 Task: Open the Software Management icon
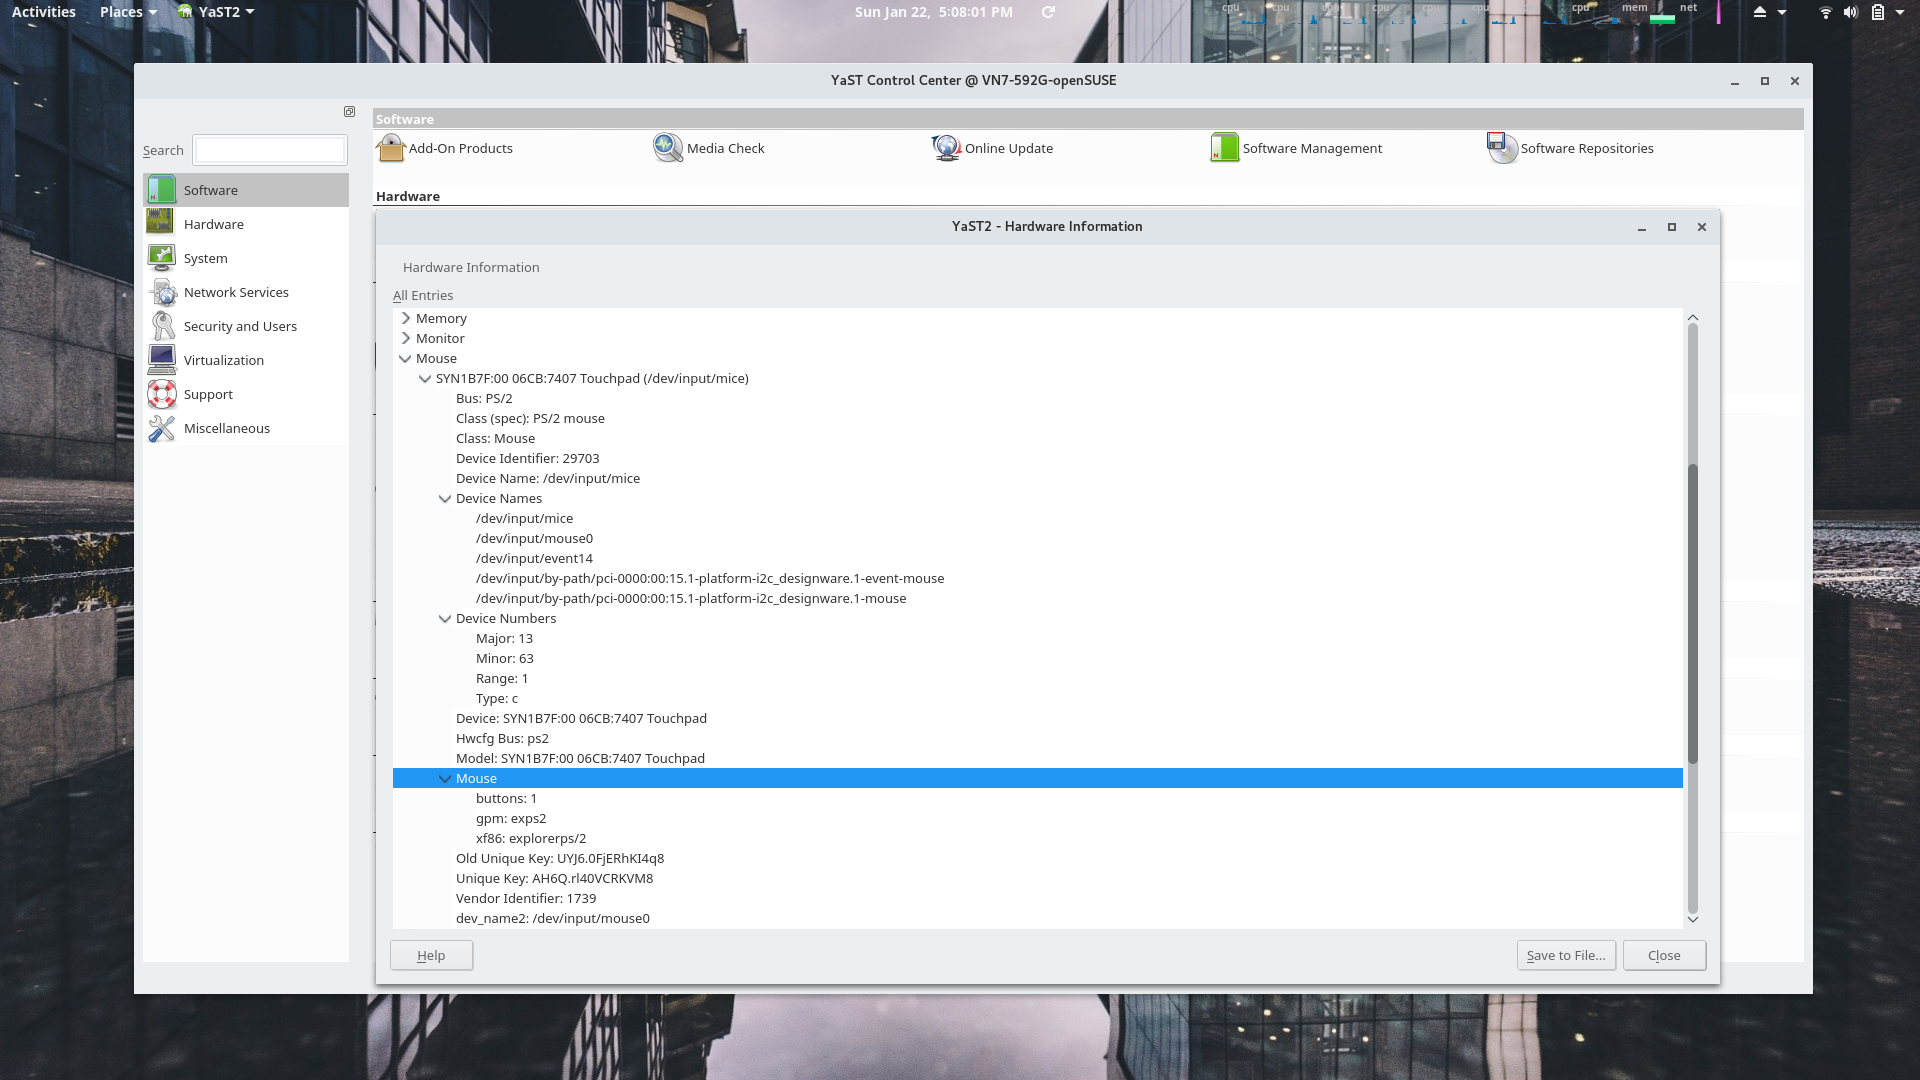(x=1224, y=148)
